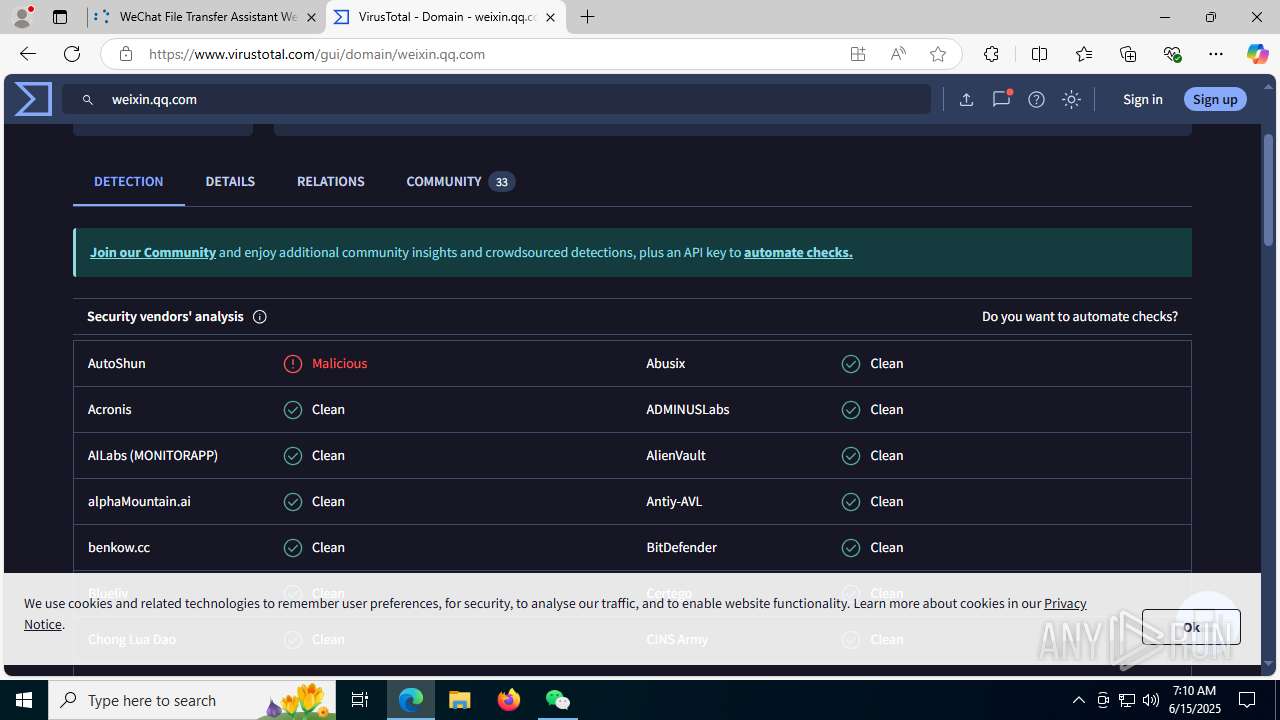Switch to the DETAILS tab
The image size is (1280, 720).
click(230, 181)
